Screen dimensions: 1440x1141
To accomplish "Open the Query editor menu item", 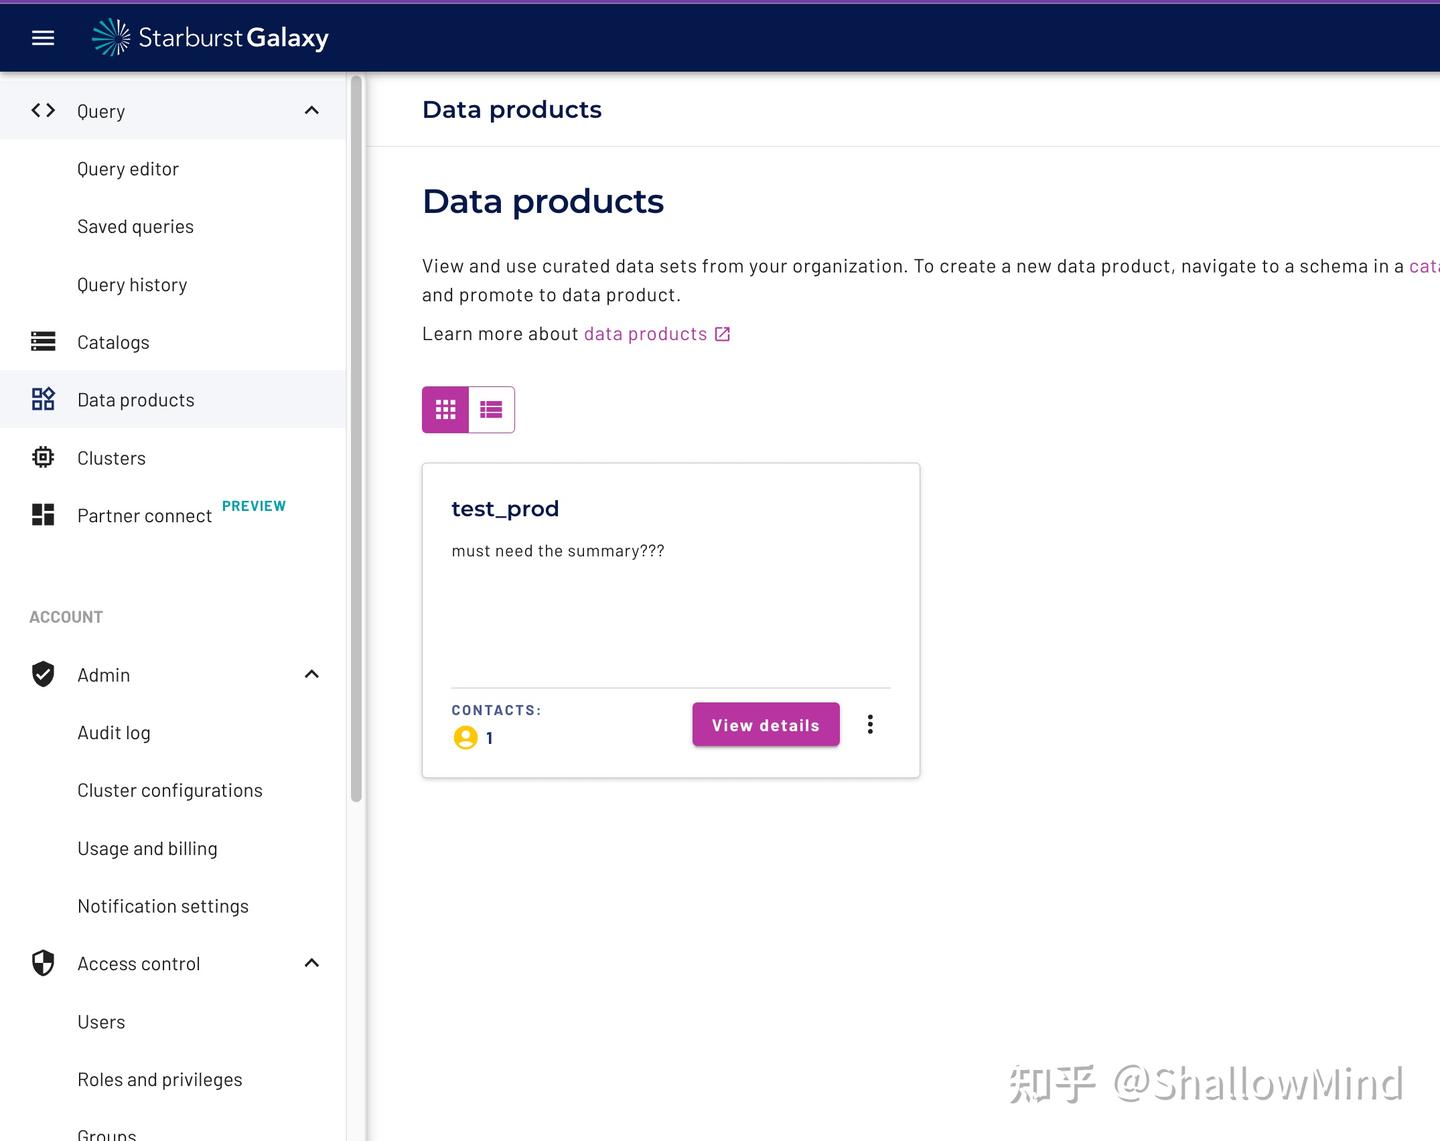I will click(x=128, y=169).
